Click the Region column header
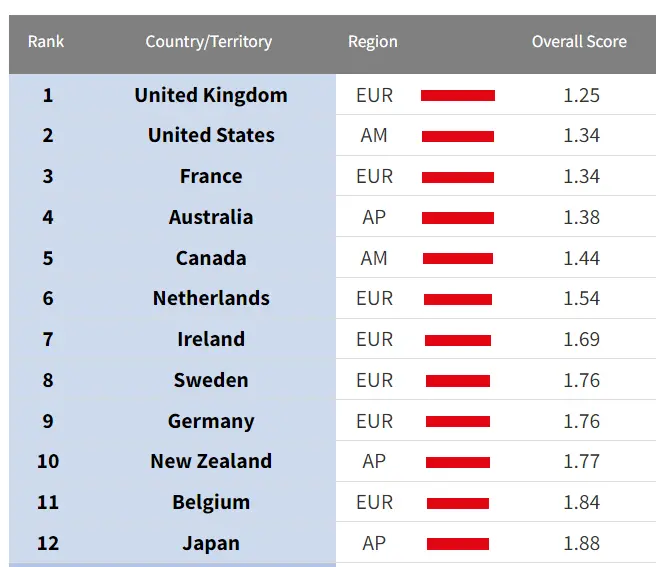The width and height of the screenshot is (656, 567). [x=372, y=42]
